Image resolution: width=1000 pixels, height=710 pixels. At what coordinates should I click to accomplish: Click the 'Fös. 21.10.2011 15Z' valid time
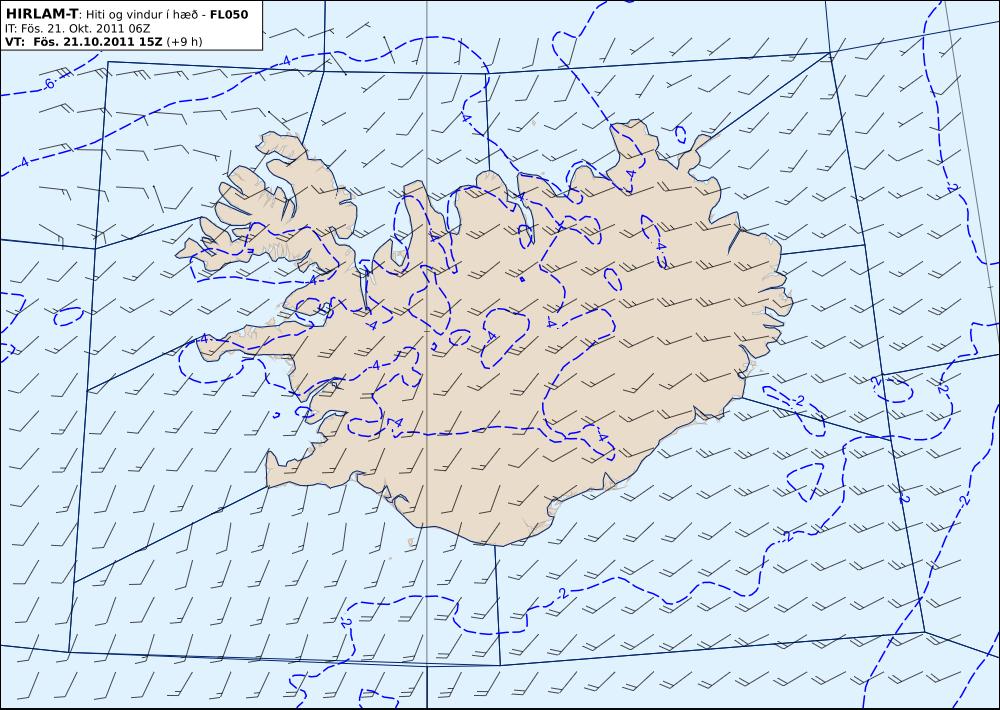point(98,41)
